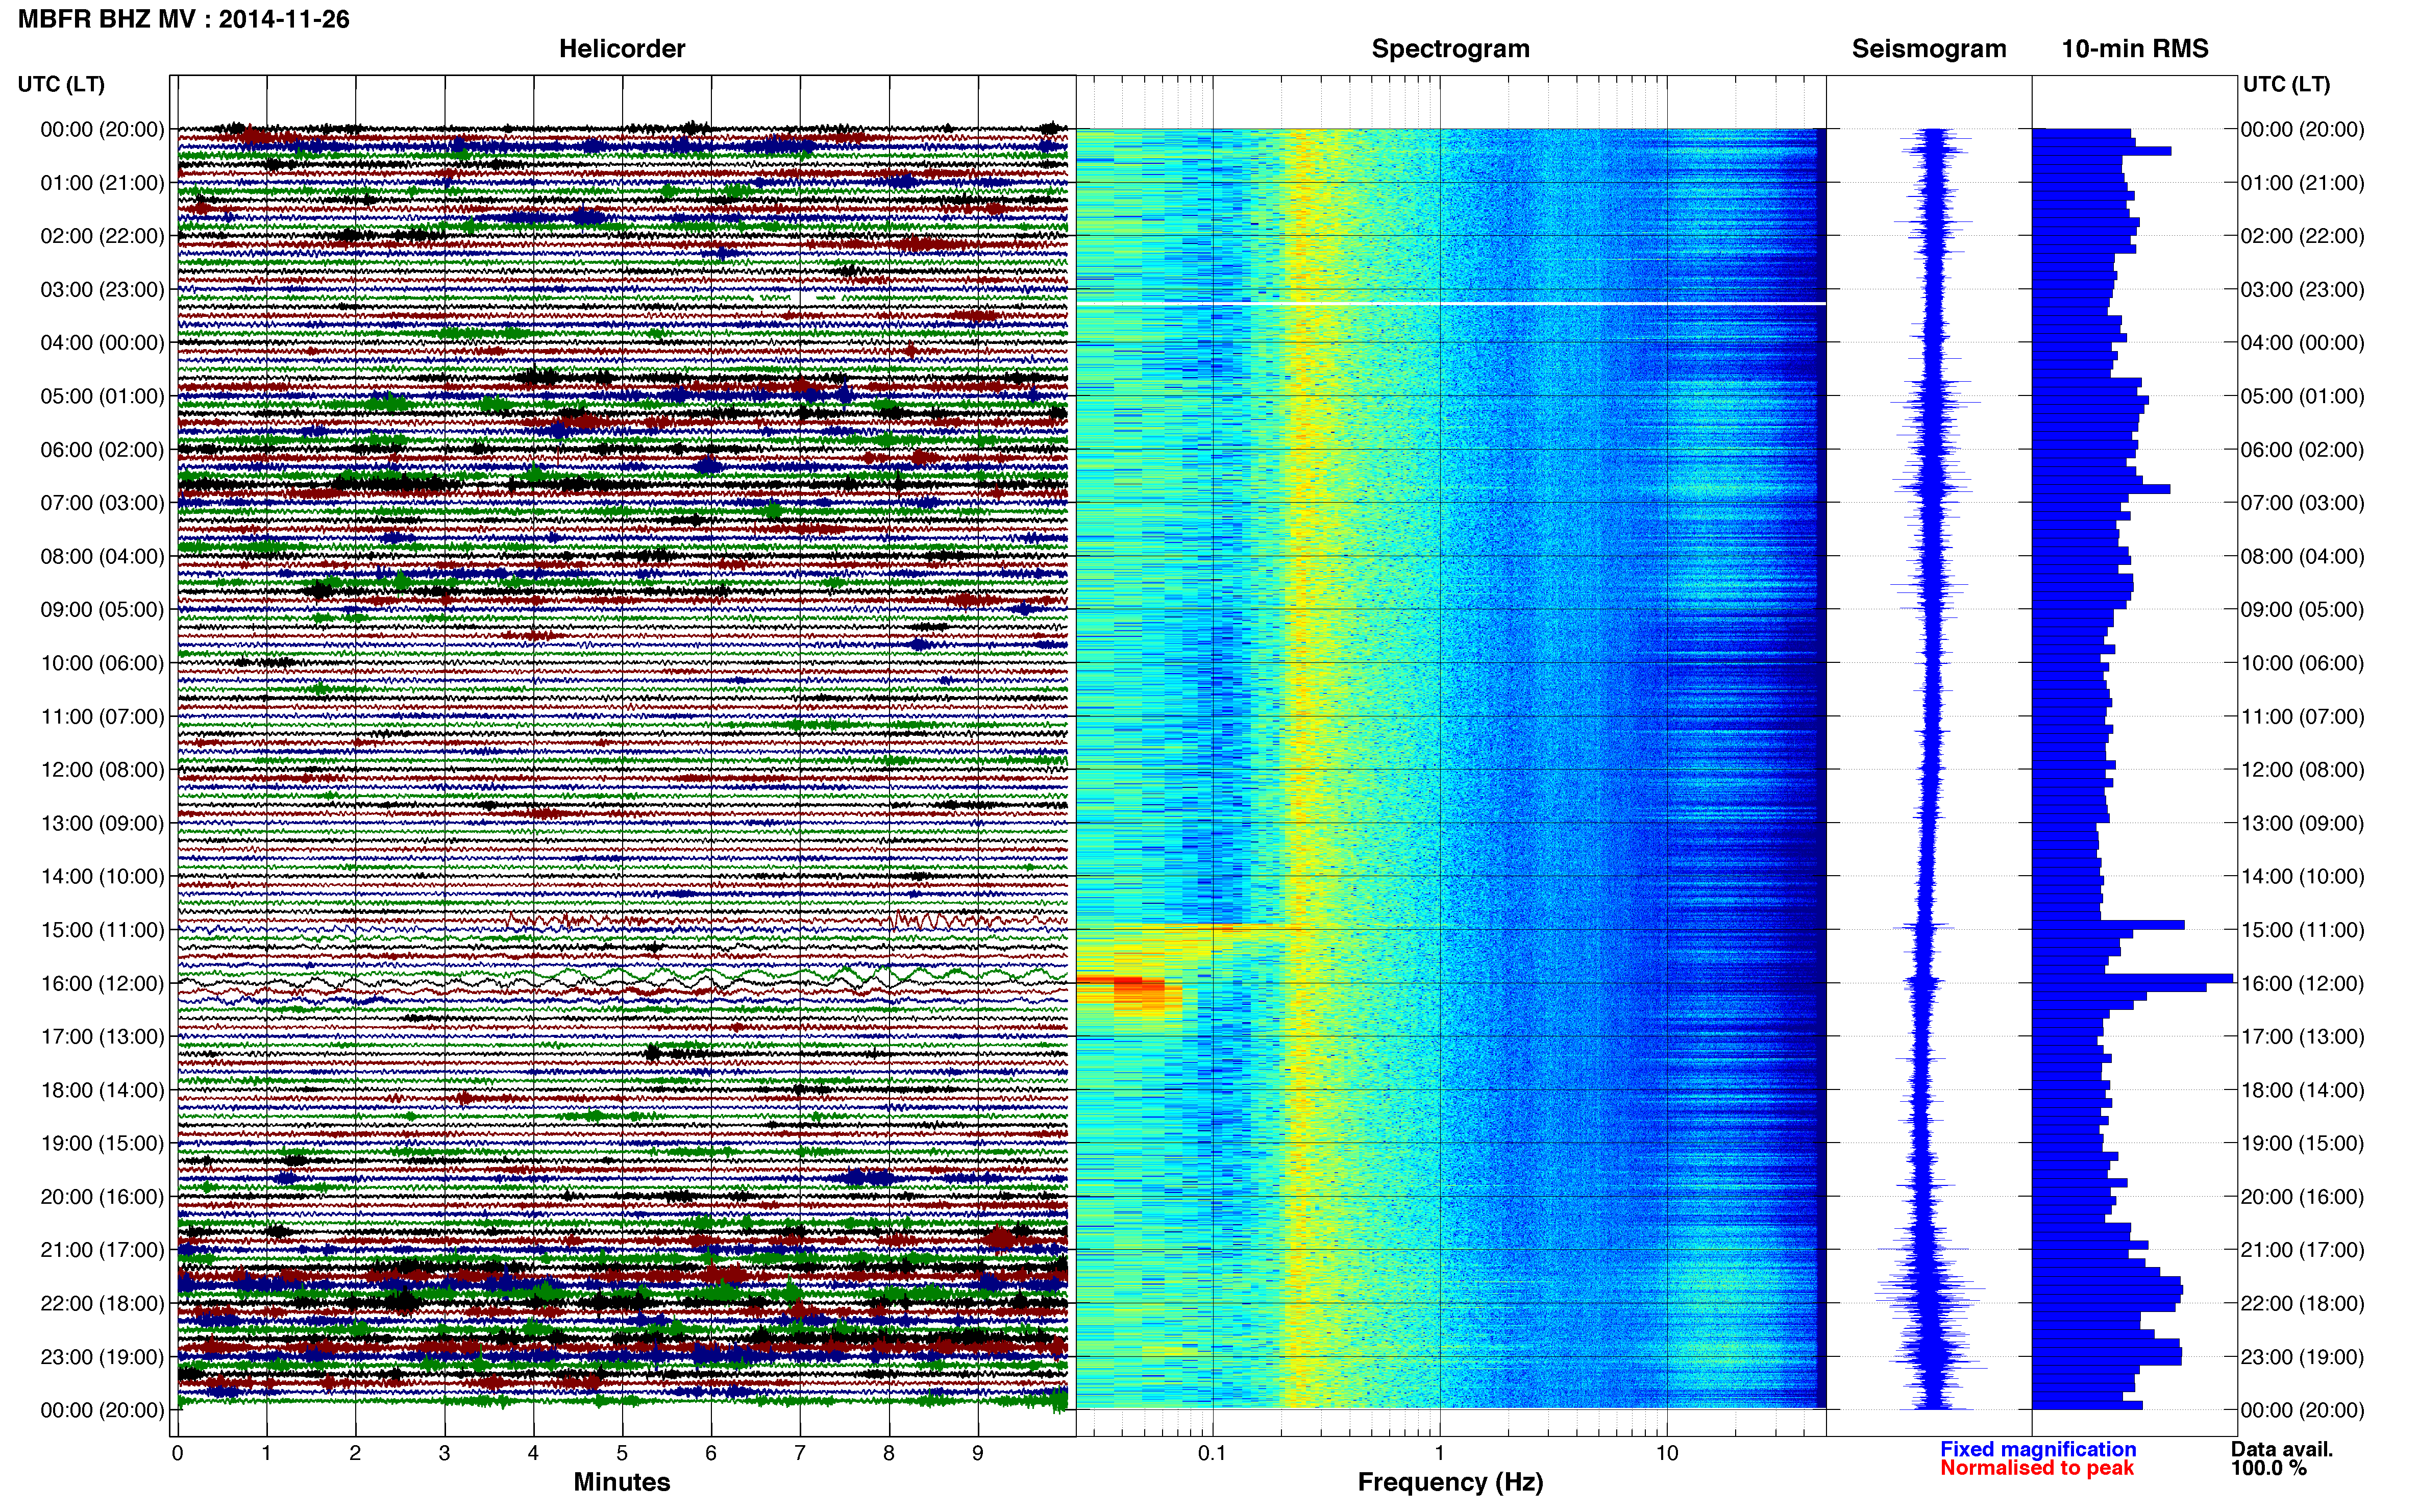Click the right '17:00 (13:00)' time label
This screenshot has height=1512, width=2419.
point(2302,1037)
